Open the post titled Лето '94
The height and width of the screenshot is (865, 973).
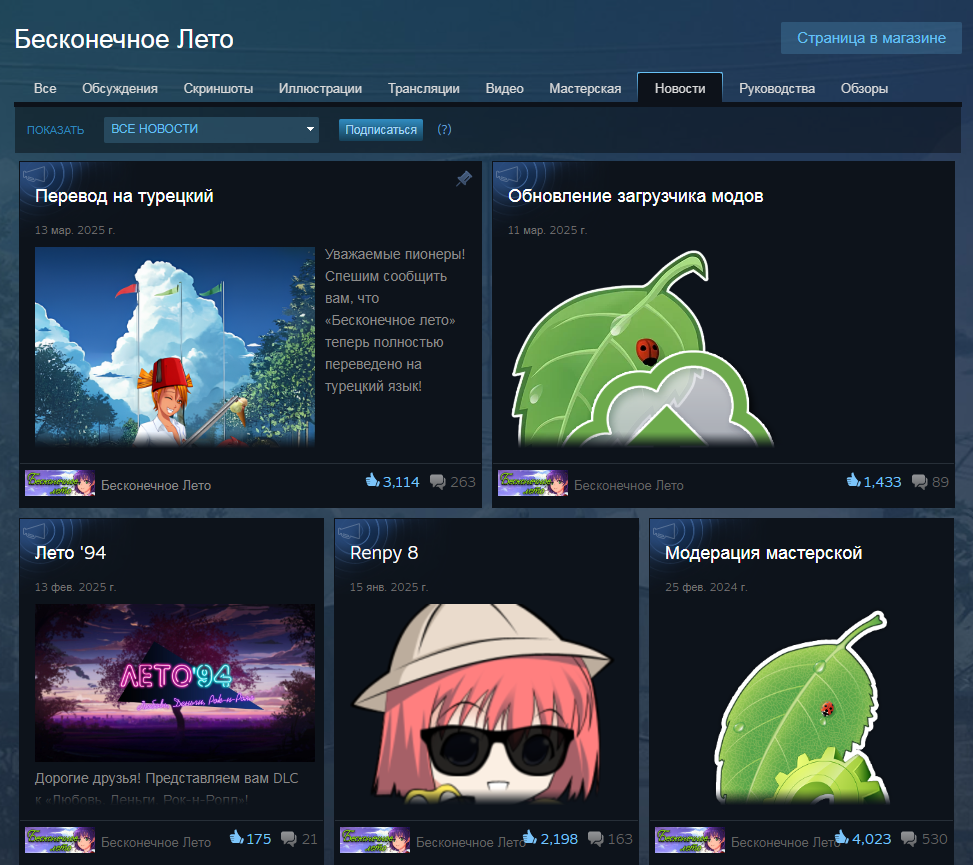point(70,553)
